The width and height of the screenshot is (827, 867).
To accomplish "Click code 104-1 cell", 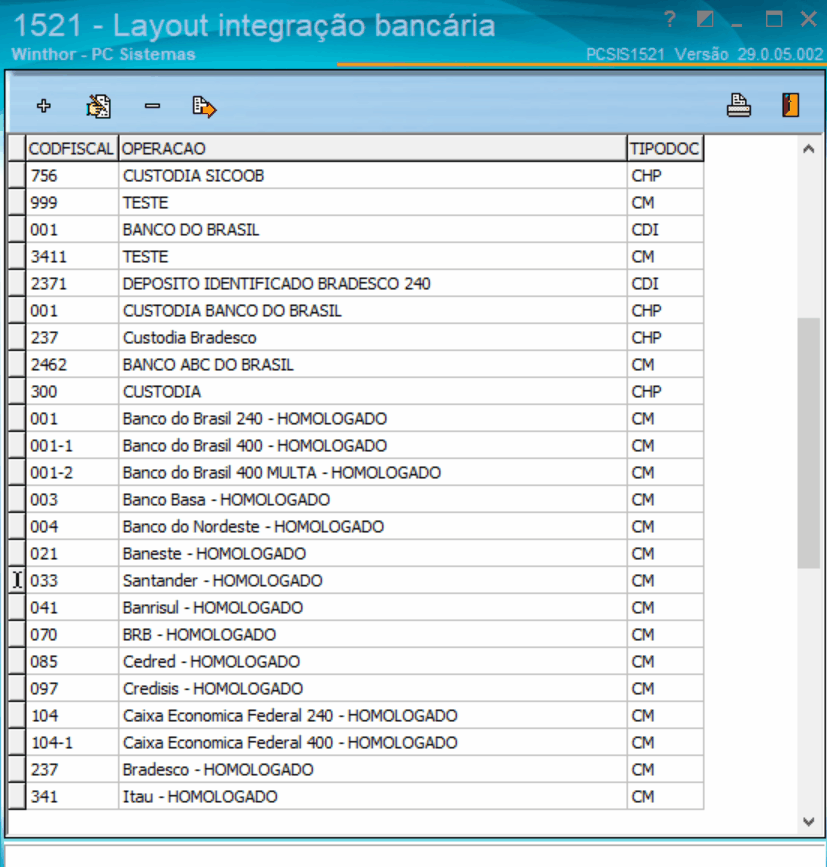I will coord(72,743).
